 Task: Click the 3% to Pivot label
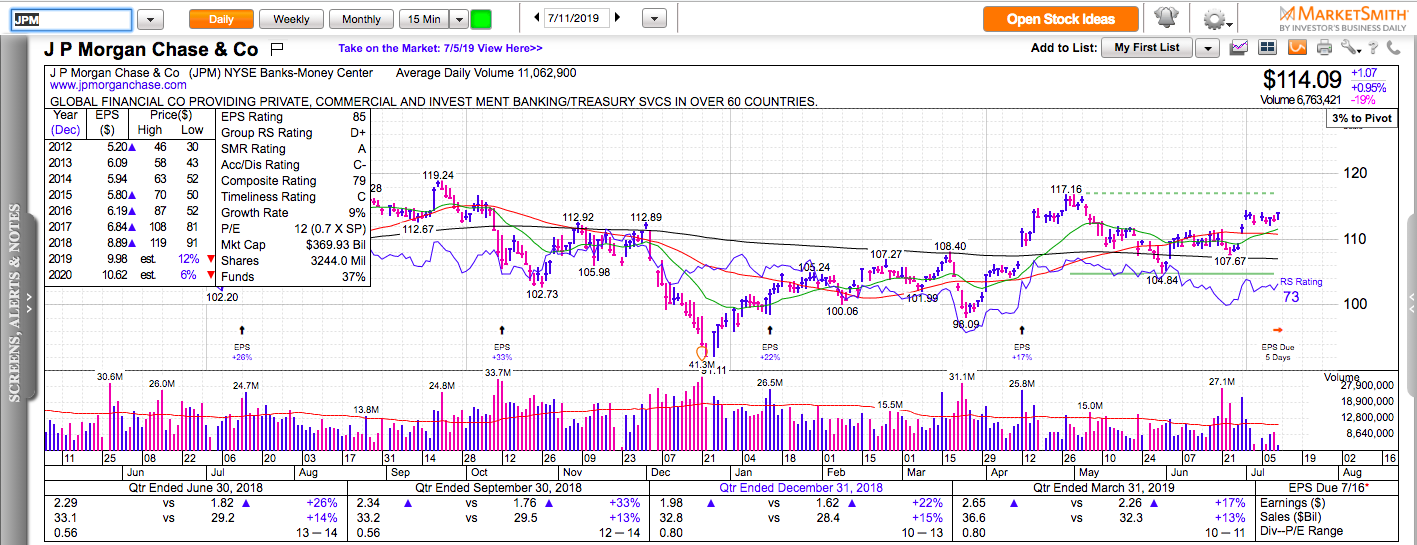[1362, 118]
